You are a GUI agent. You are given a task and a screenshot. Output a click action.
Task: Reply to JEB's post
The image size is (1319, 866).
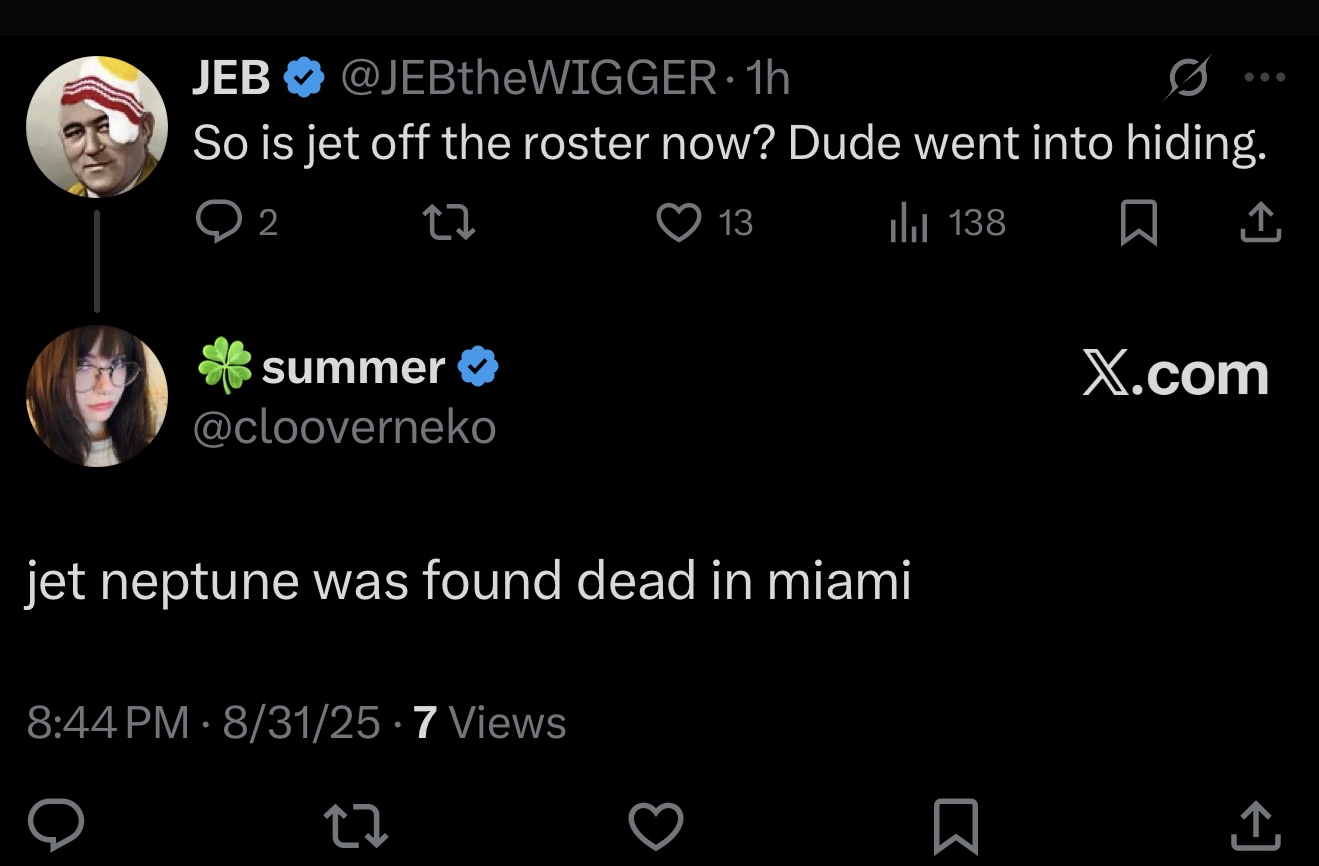pos(214,222)
